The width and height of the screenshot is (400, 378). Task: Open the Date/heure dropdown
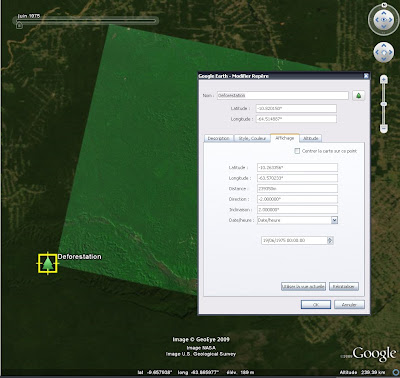pyautogui.click(x=334, y=220)
